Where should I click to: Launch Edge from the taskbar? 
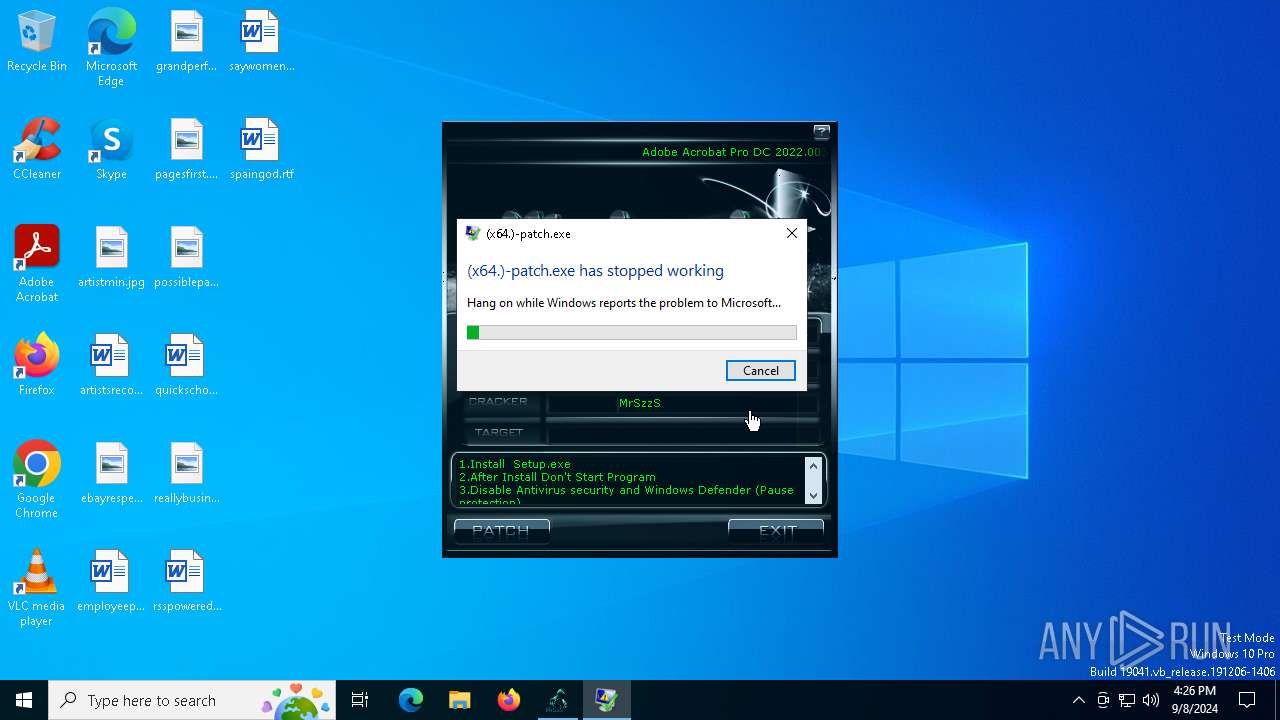(411, 700)
